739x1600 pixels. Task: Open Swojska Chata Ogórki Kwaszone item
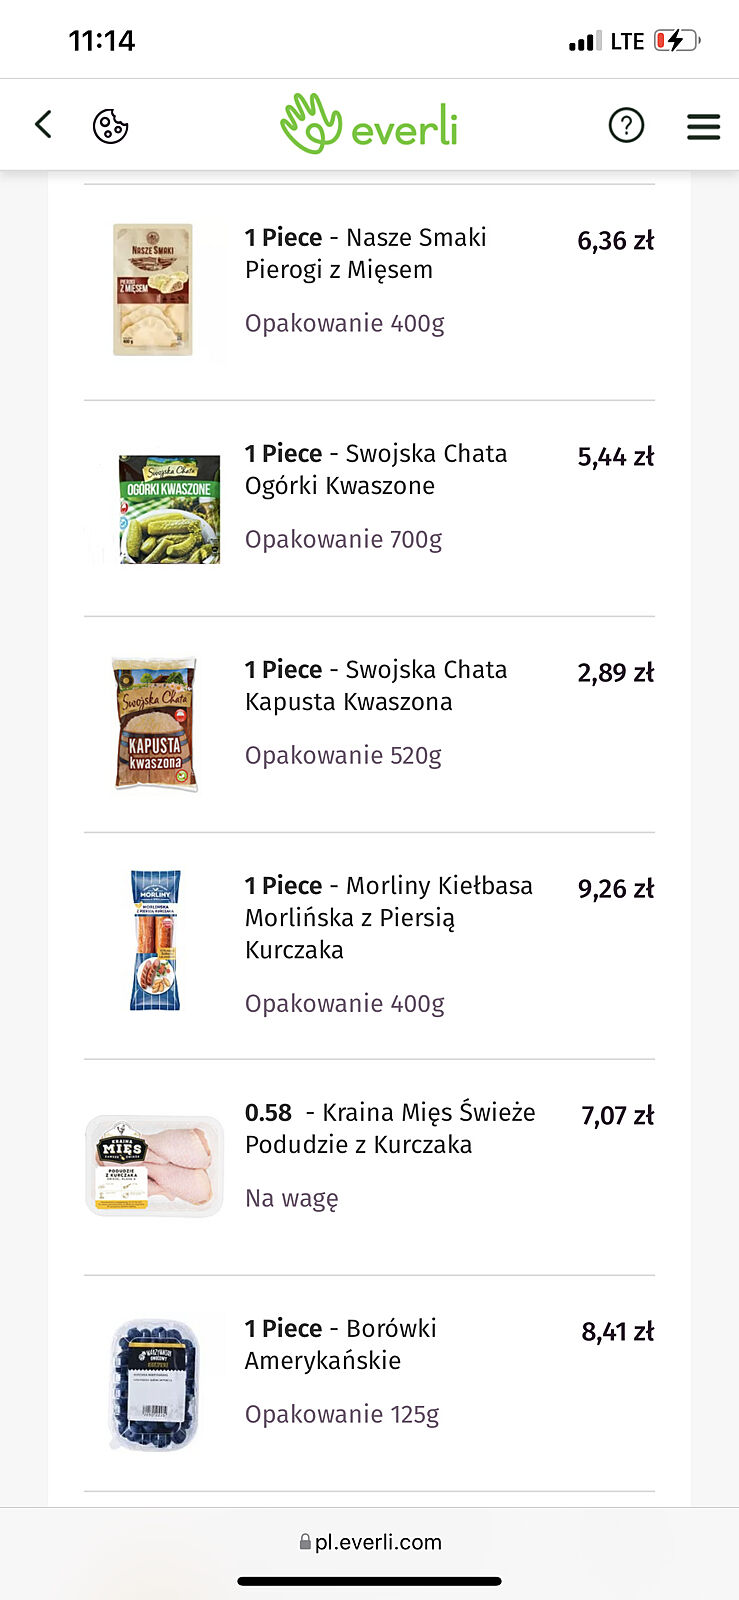pyautogui.click(x=376, y=469)
